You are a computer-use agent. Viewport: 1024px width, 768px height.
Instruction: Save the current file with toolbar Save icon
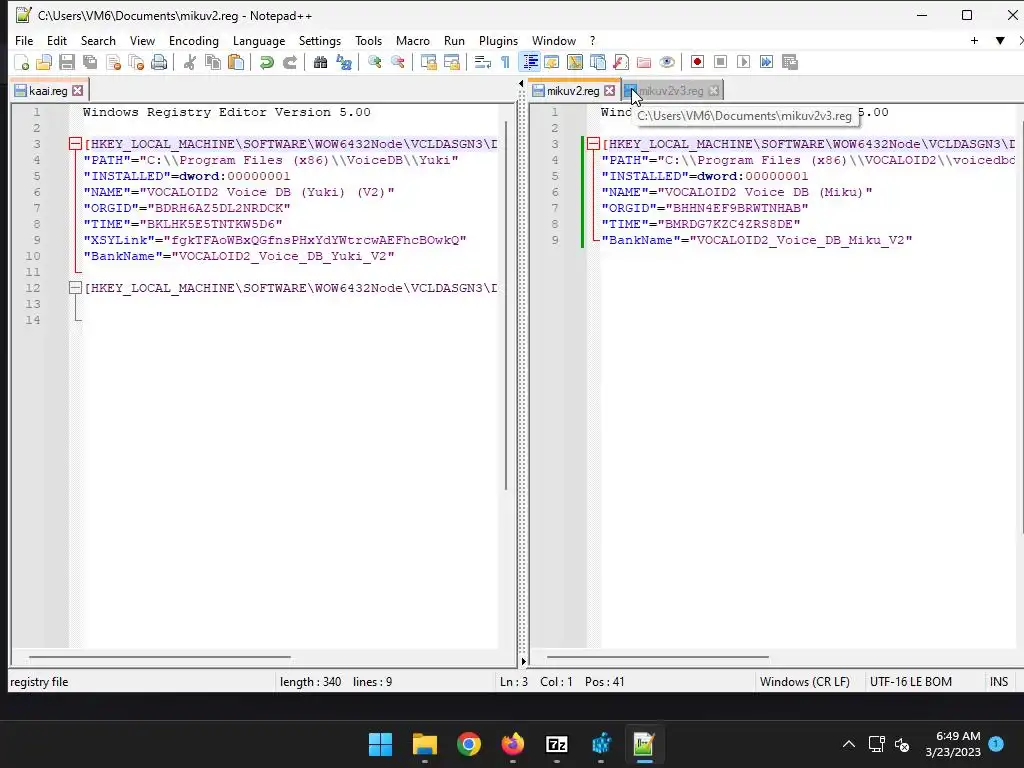(67, 62)
